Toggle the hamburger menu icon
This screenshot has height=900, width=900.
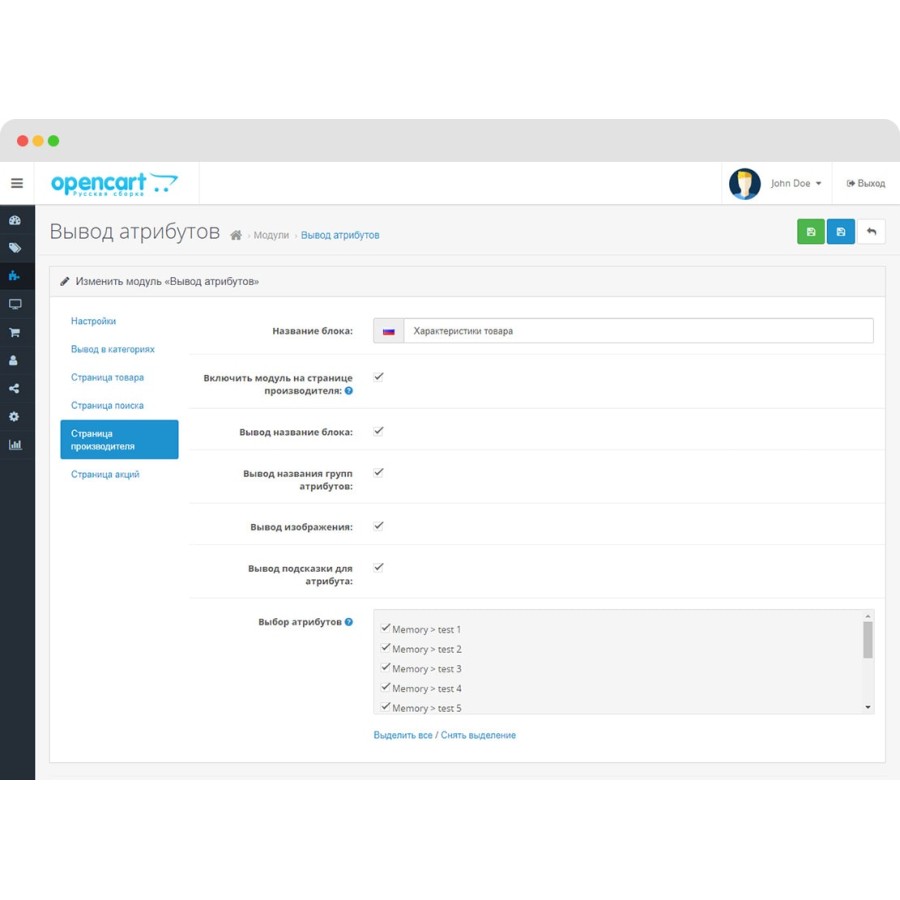tap(17, 183)
